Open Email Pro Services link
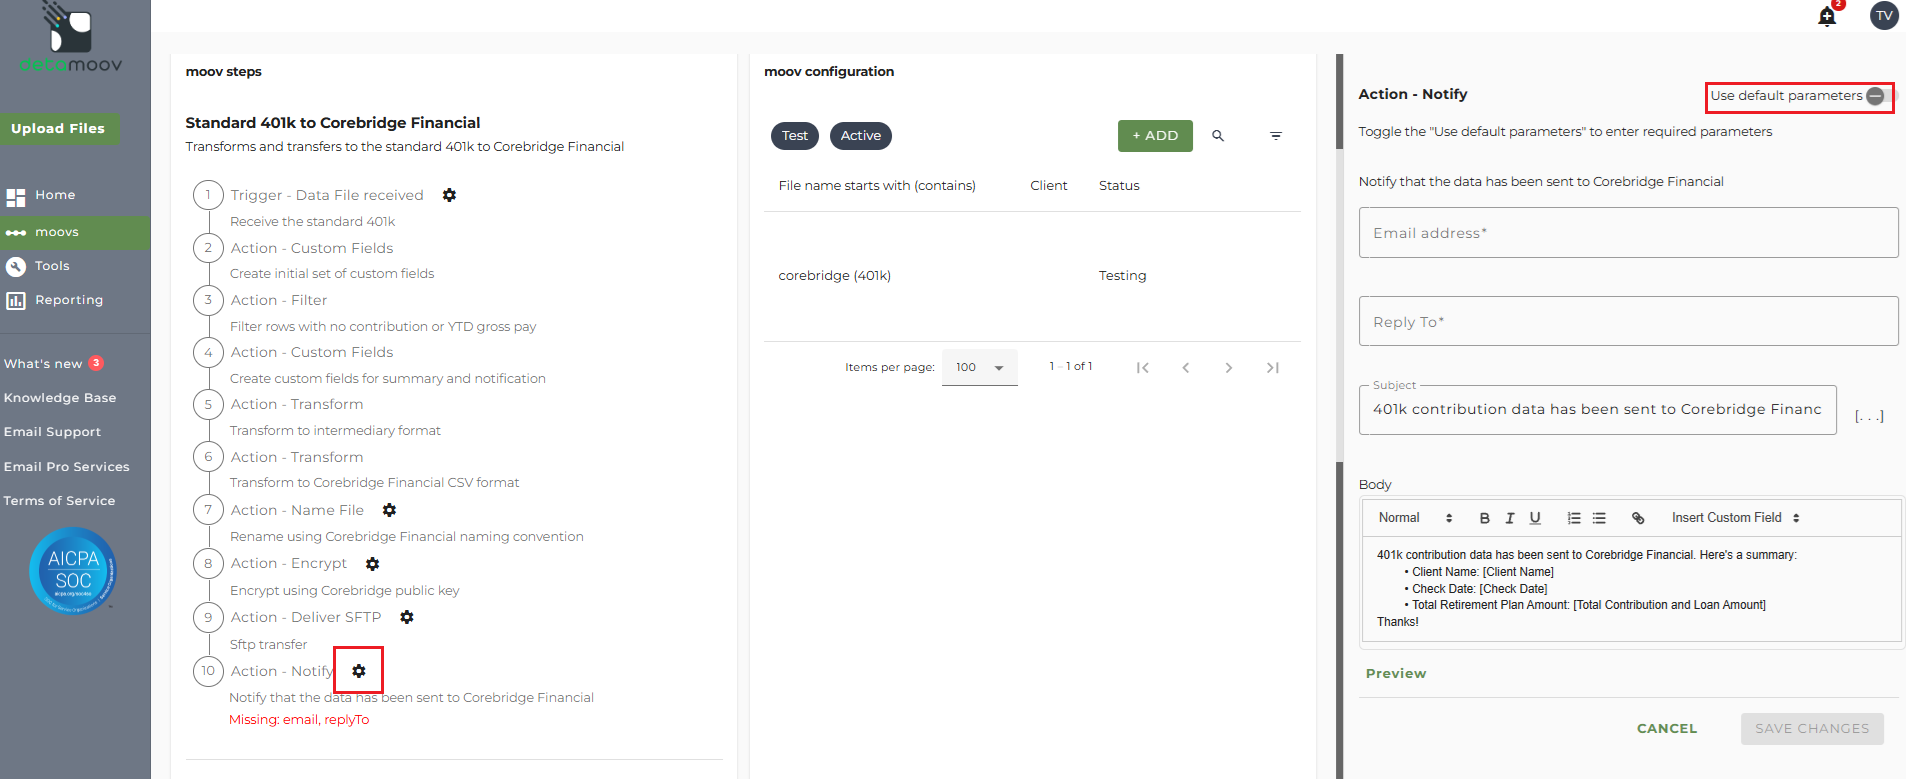 (66, 467)
